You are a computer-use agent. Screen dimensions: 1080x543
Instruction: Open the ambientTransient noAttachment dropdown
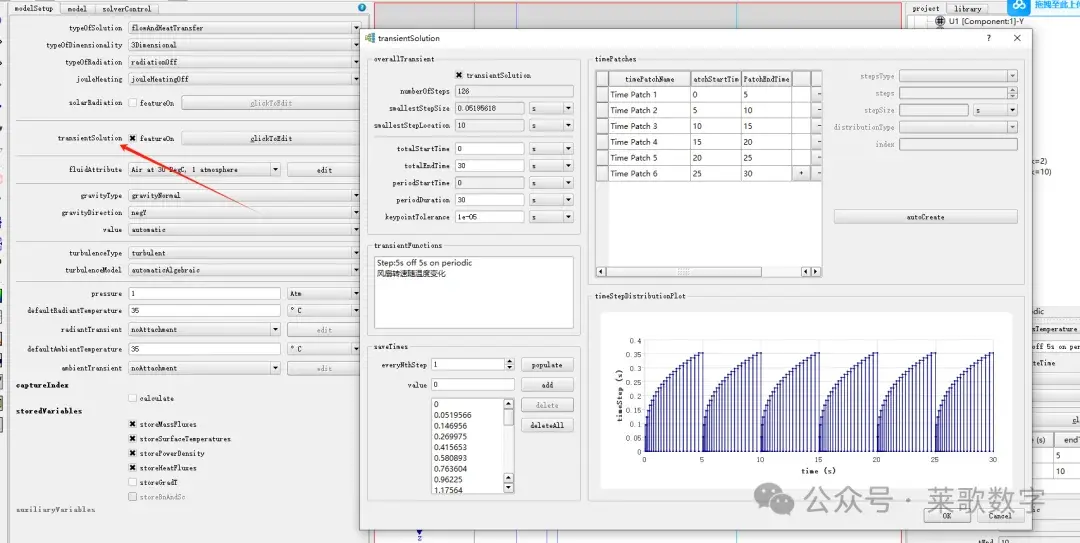point(205,369)
